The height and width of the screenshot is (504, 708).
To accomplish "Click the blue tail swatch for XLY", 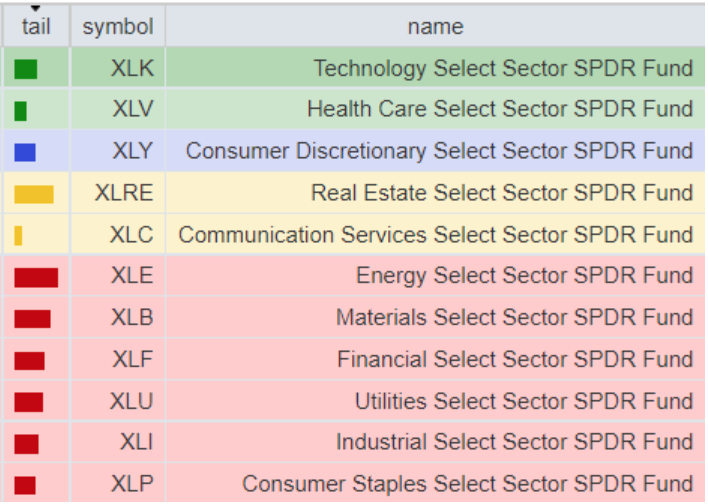I will click(x=25, y=152).
